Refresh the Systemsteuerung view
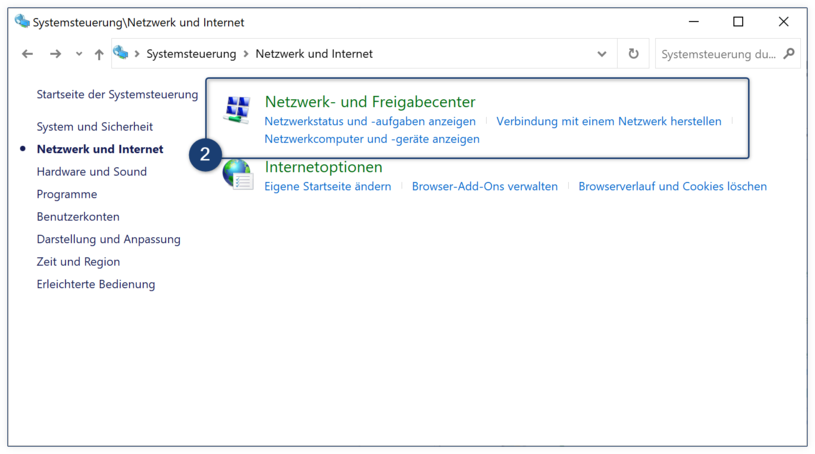 pos(633,54)
